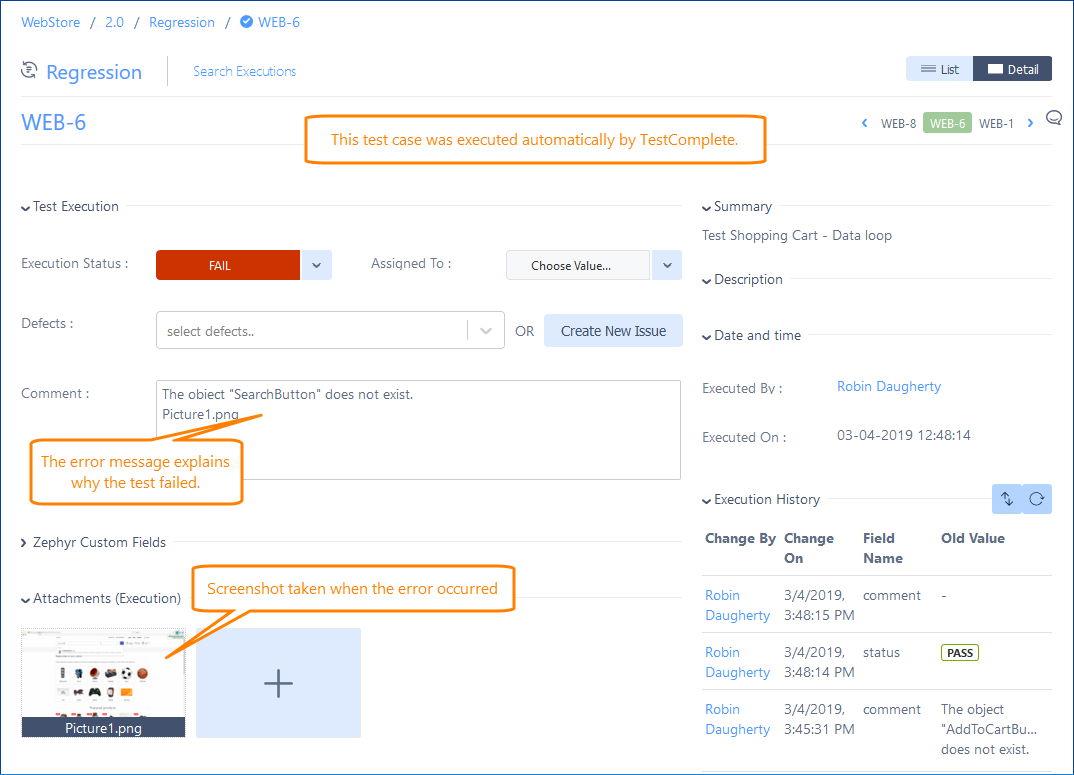Click the Robin Daugherty executed-by link

point(888,386)
